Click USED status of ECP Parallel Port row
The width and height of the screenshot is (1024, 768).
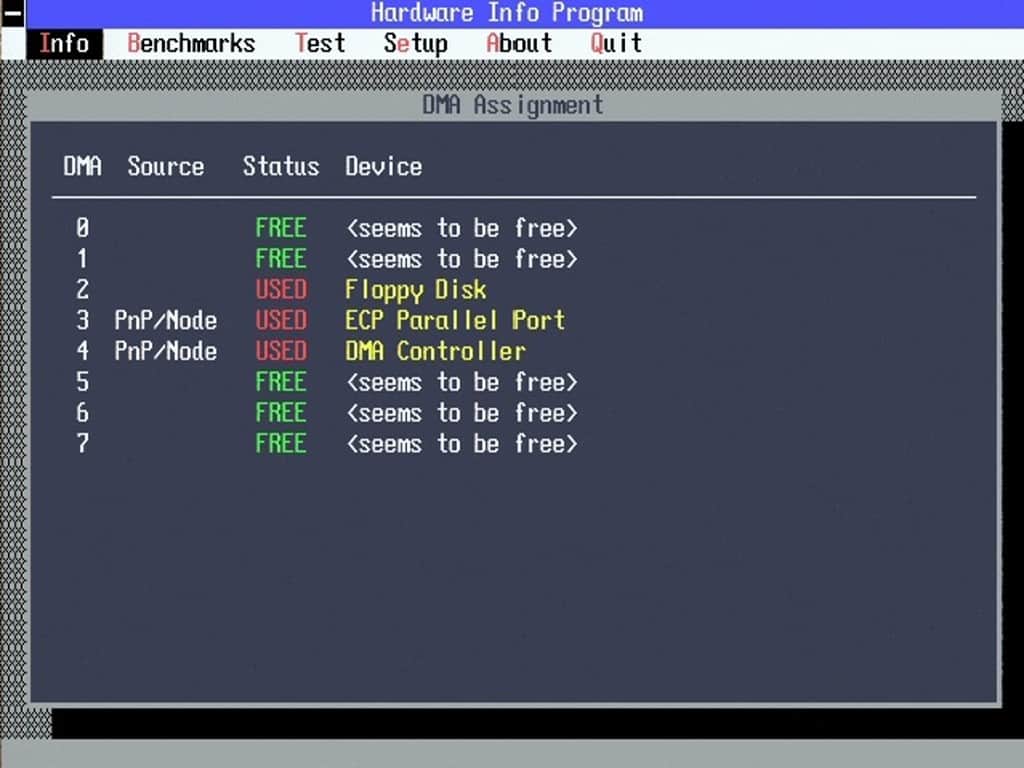point(281,320)
